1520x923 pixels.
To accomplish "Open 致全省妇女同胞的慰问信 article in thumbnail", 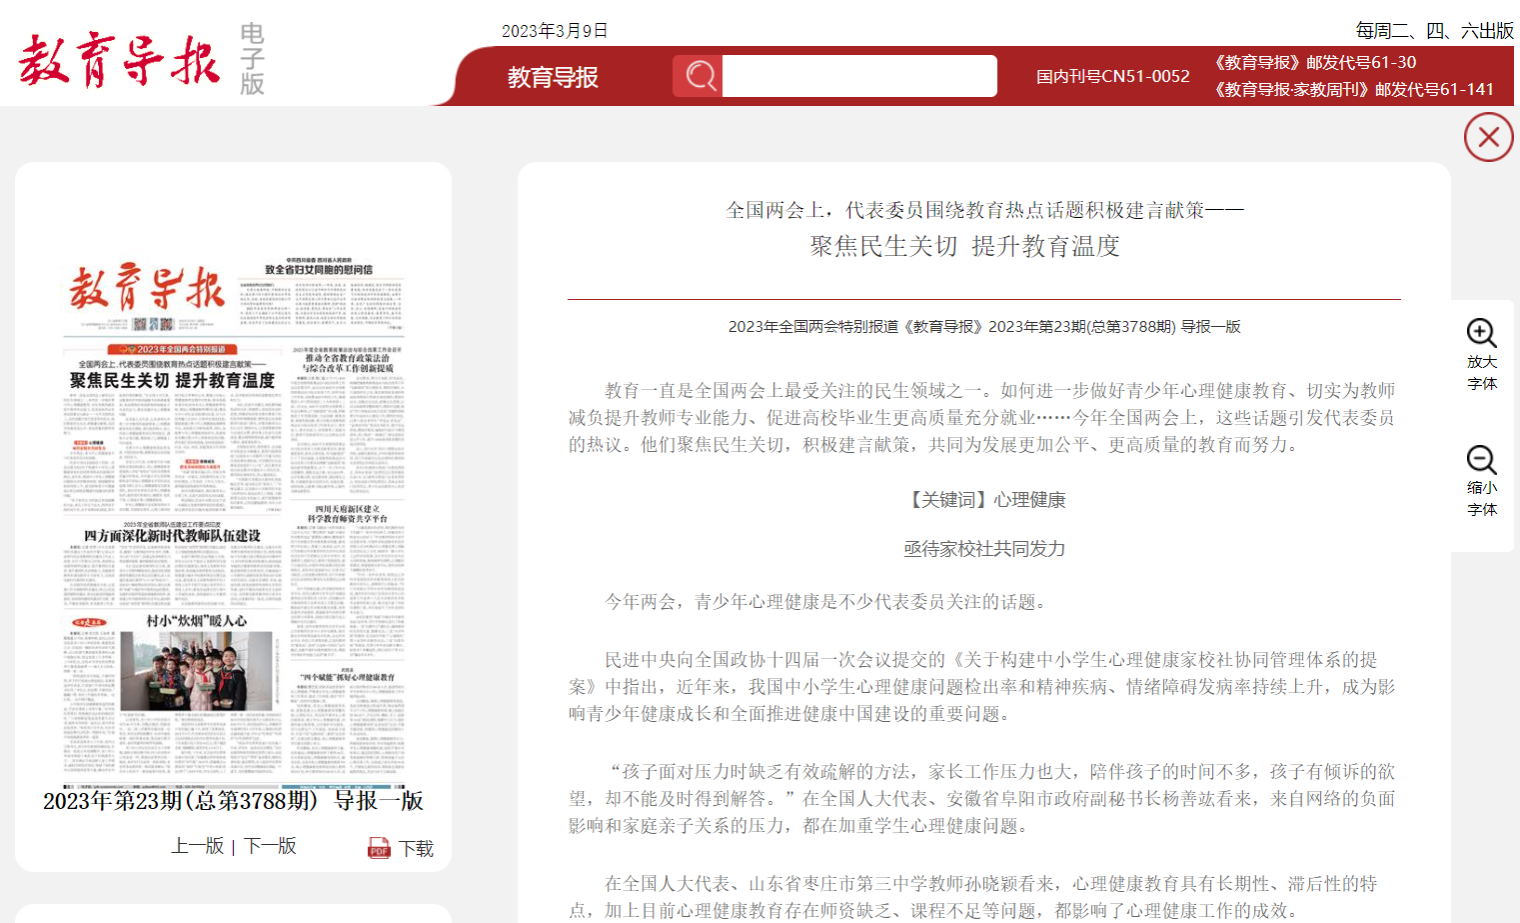I will pos(318,270).
